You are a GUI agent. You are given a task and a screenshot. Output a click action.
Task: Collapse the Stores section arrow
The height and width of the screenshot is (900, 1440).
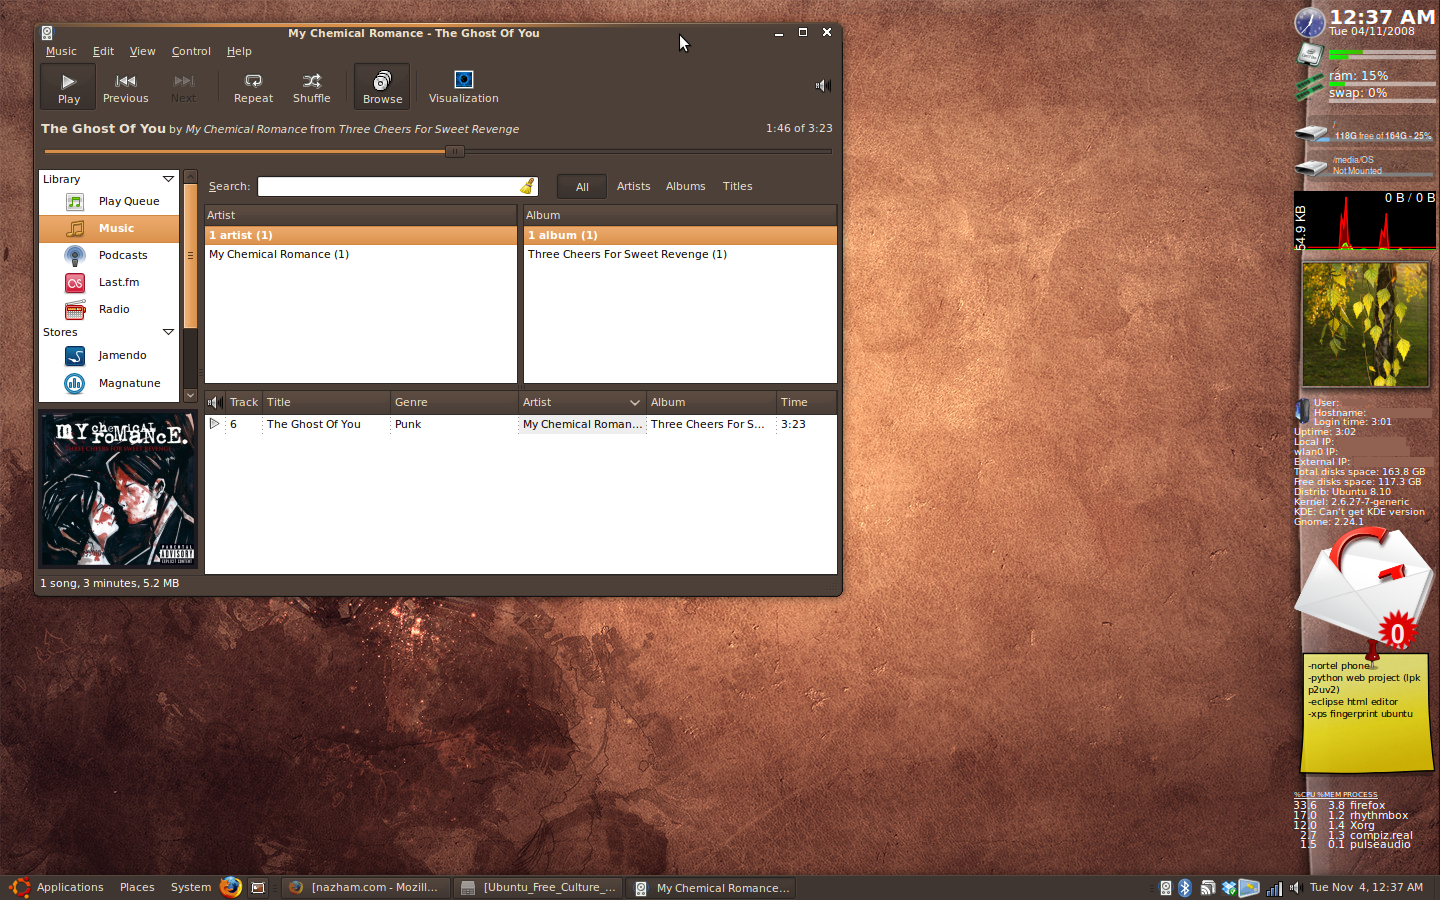coord(168,332)
